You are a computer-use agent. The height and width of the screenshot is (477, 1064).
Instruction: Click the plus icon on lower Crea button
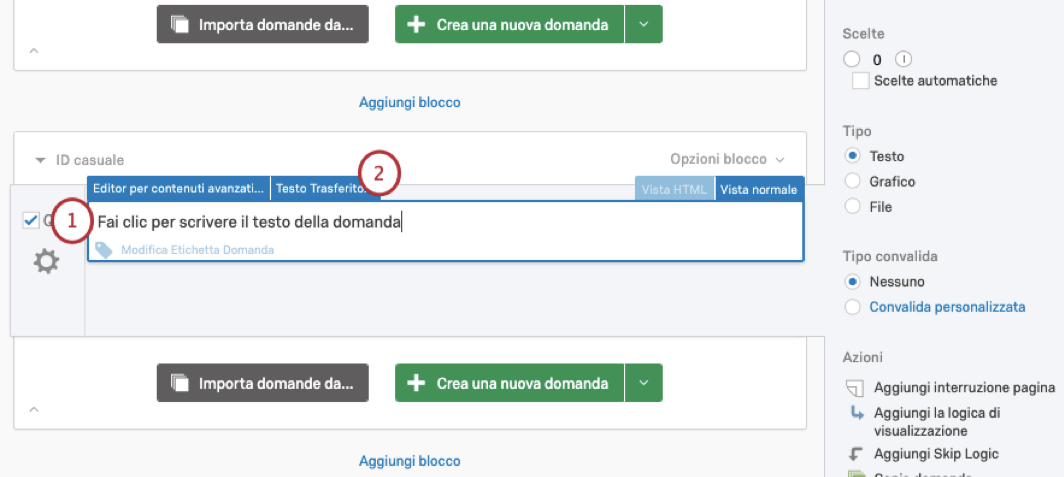click(x=417, y=384)
